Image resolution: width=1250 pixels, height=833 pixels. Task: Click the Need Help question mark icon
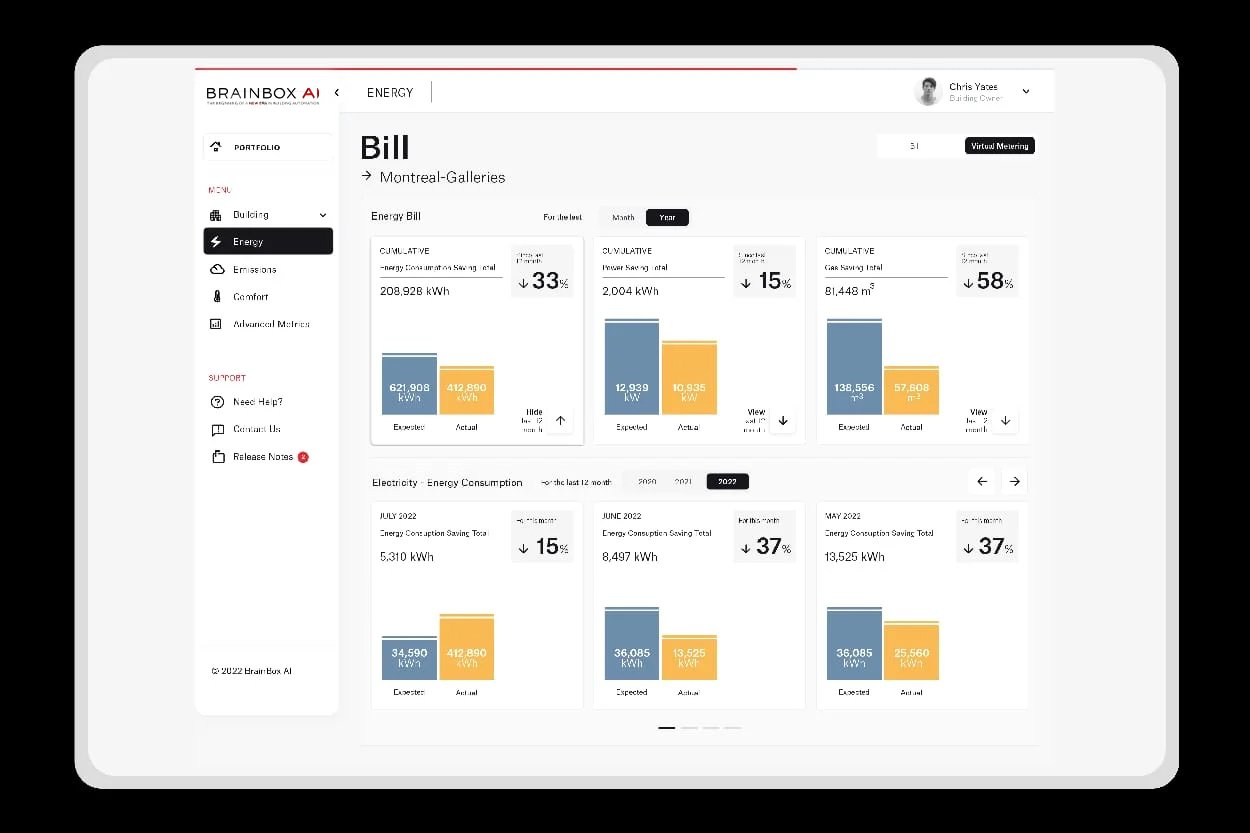click(217, 402)
